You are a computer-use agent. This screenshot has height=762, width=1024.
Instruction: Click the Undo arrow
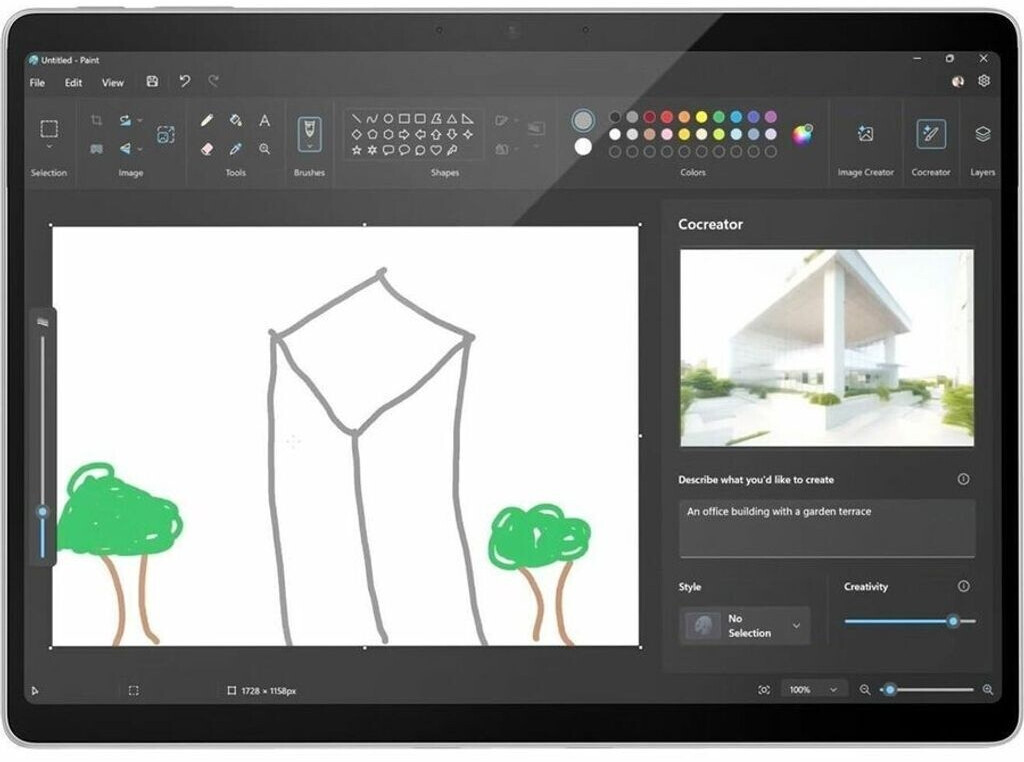pos(184,82)
